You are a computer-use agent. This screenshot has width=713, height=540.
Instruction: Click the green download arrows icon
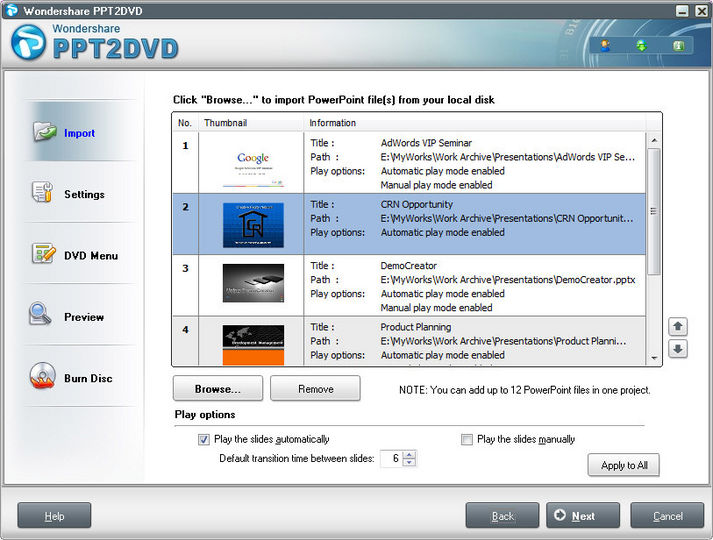pyautogui.click(x=642, y=45)
